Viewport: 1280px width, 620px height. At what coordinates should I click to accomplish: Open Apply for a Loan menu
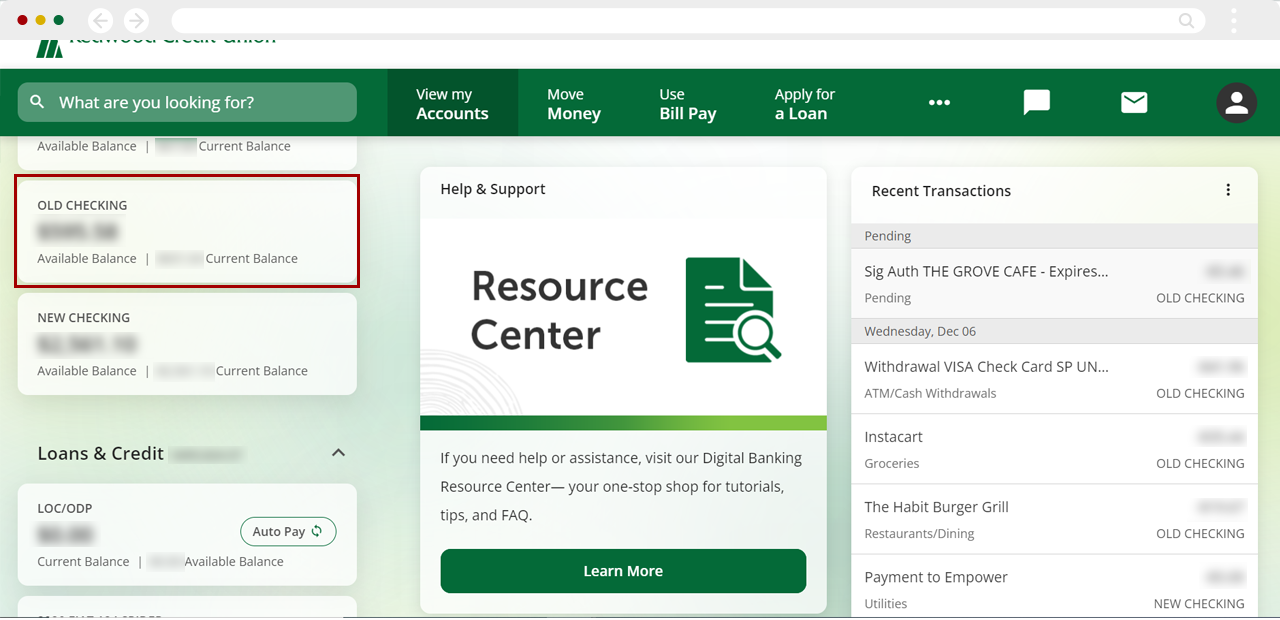click(804, 103)
